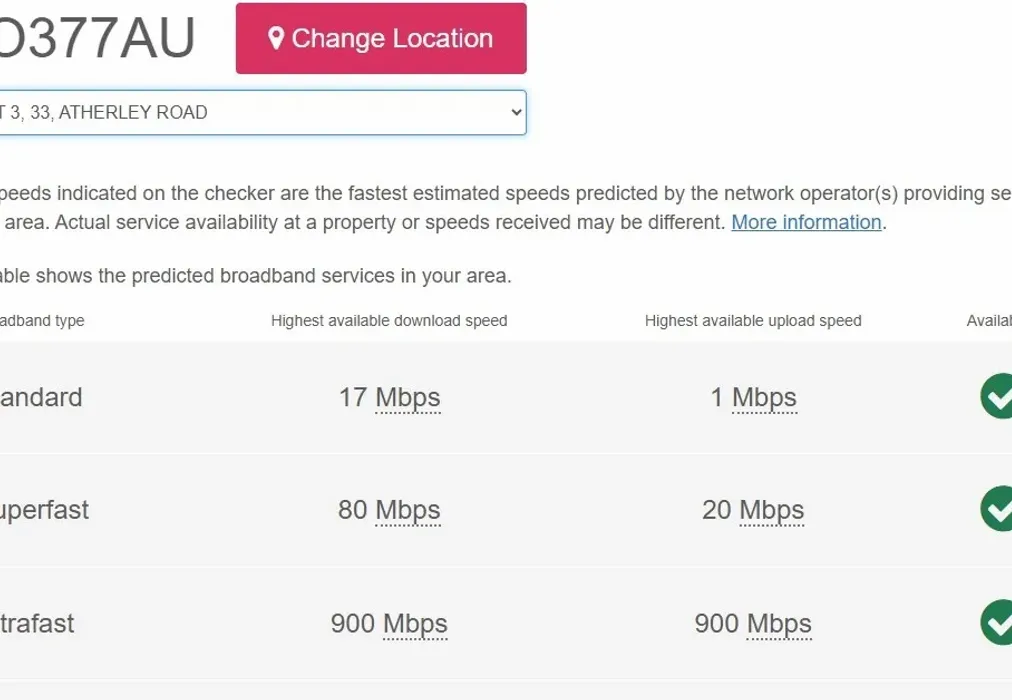1012x700 pixels.
Task: Click the Highest available upload speed header
Action: click(753, 321)
